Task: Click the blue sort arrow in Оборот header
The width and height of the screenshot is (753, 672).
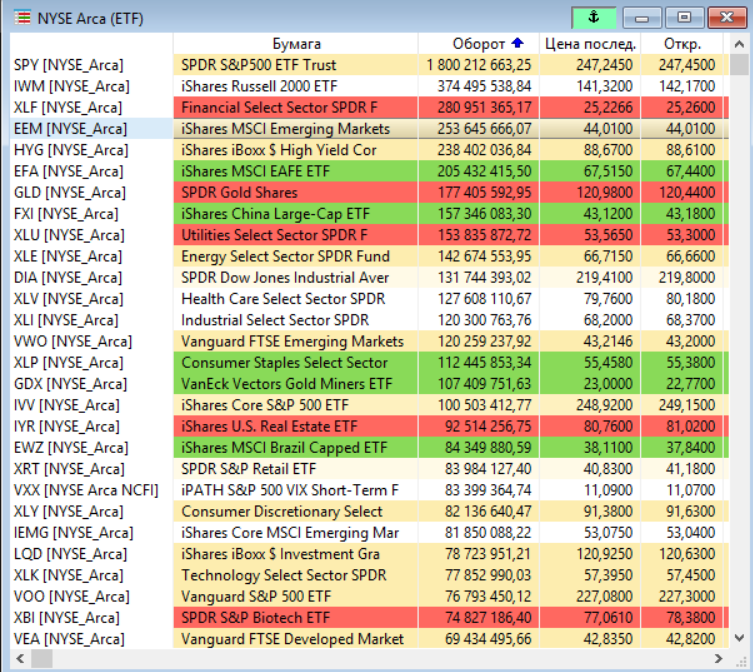Action: coord(517,43)
